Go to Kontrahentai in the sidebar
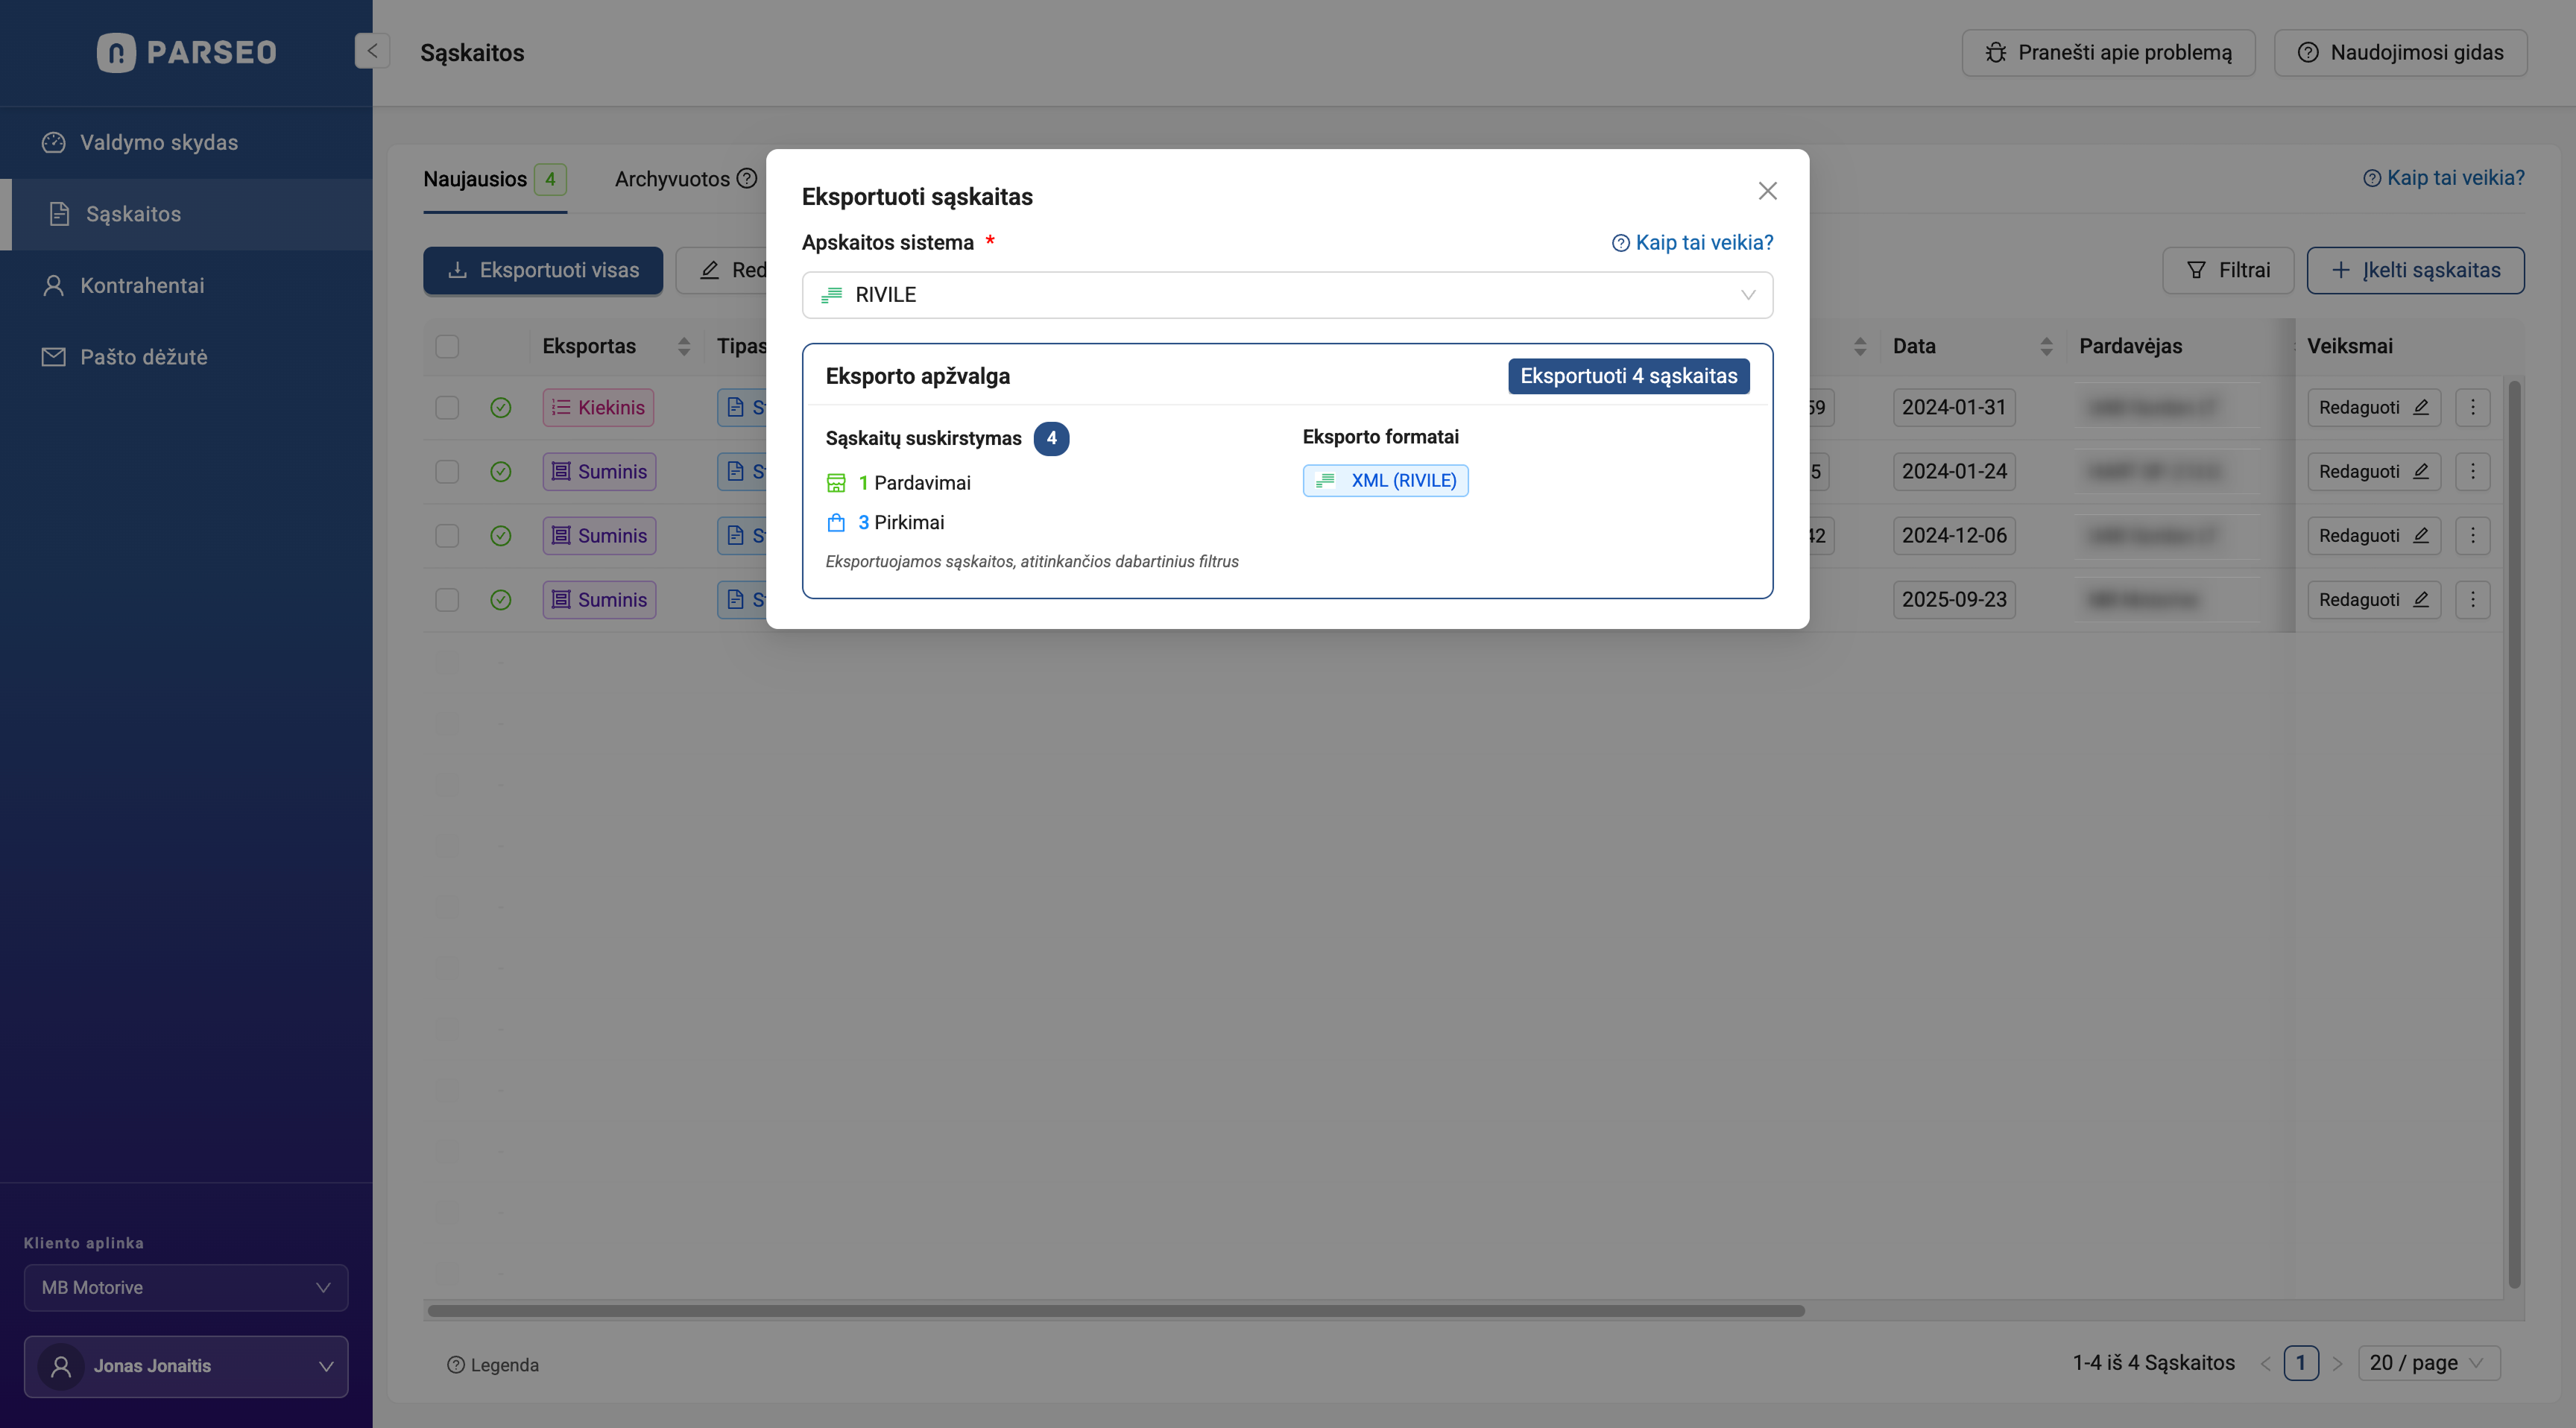Image resolution: width=2576 pixels, height=1428 pixels. 142,286
